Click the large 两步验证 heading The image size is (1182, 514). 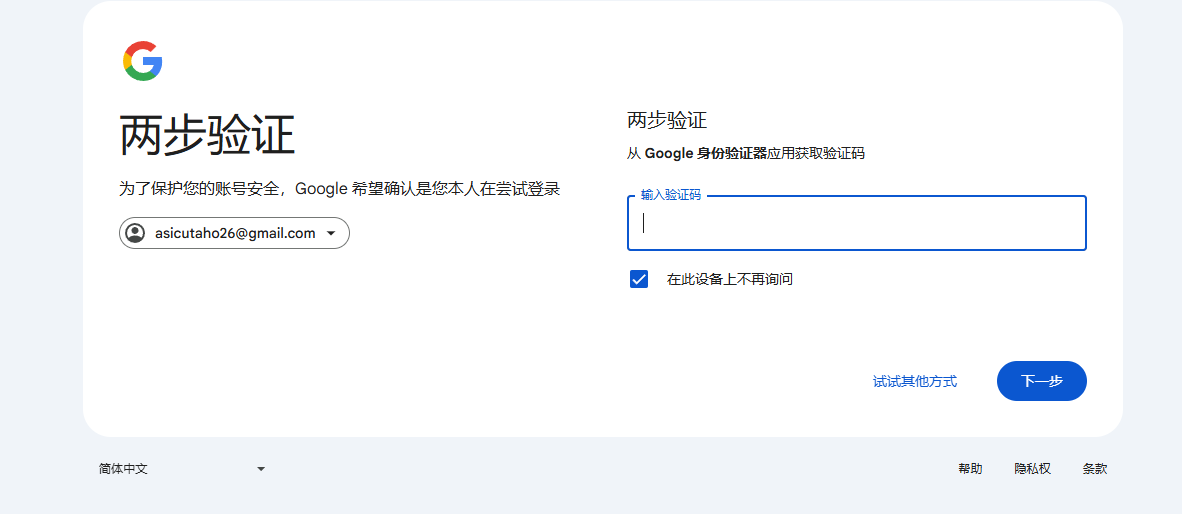(x=207, y=136)
